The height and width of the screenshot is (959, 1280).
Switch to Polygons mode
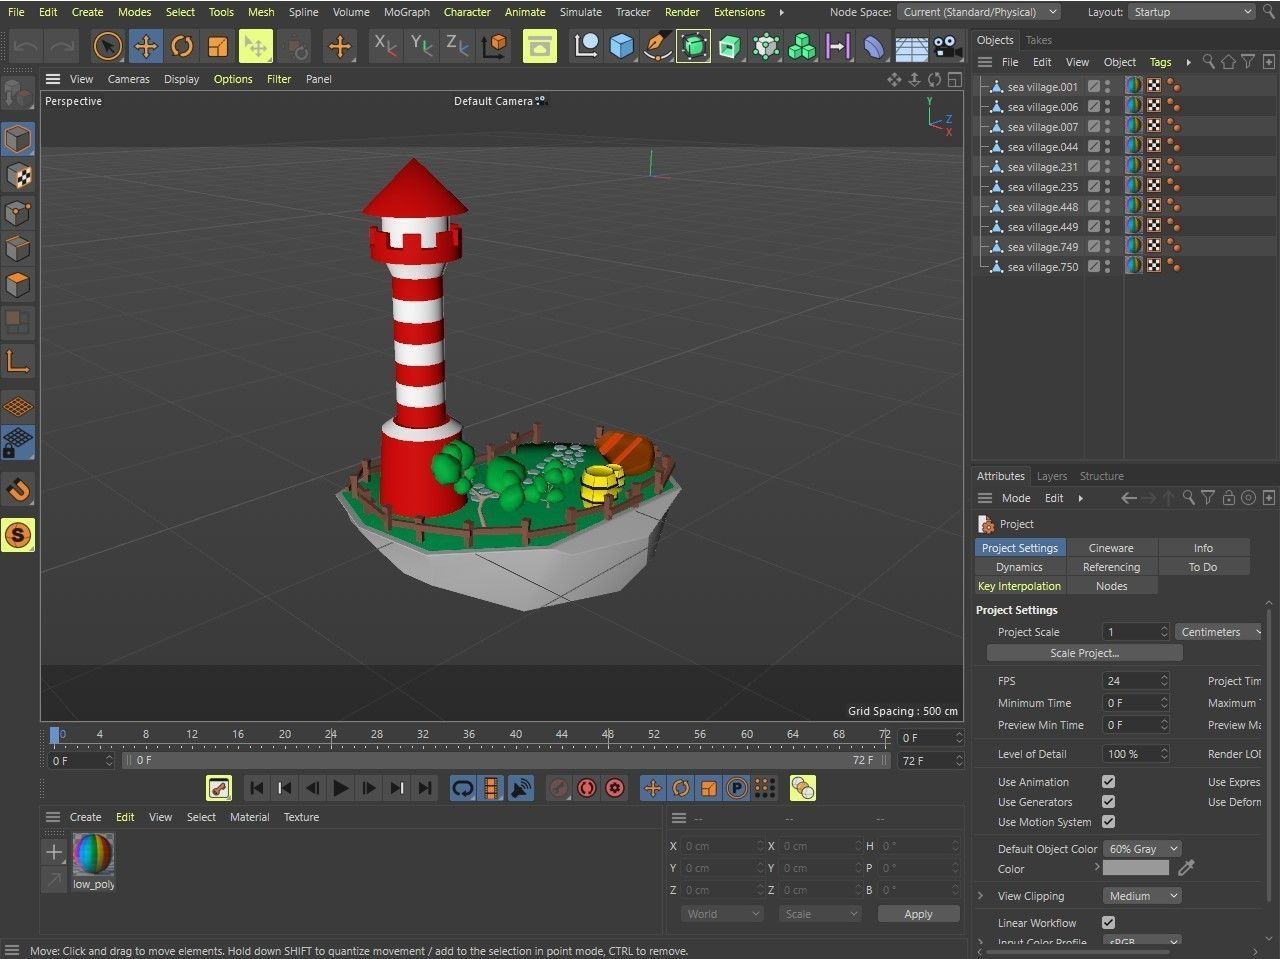[18, 285]
